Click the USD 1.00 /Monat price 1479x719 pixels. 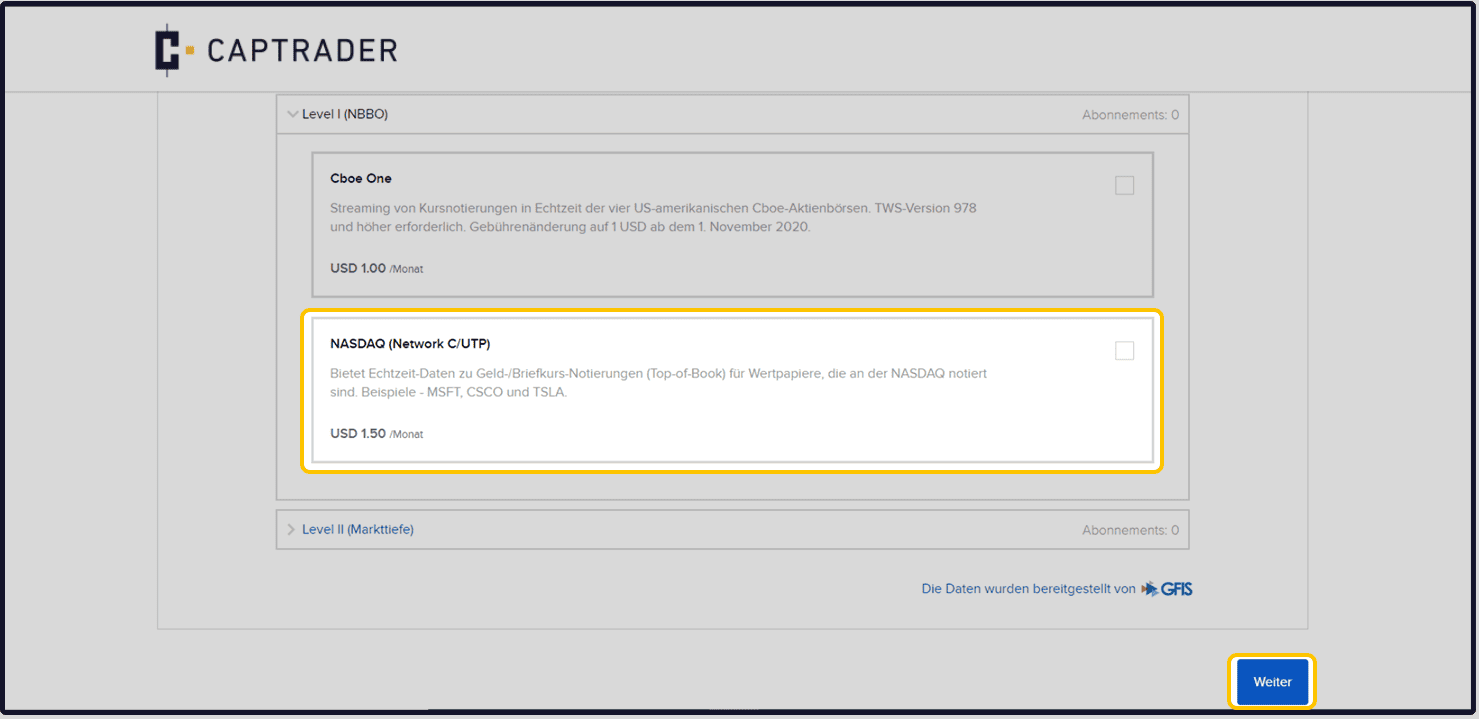[376, 268]
